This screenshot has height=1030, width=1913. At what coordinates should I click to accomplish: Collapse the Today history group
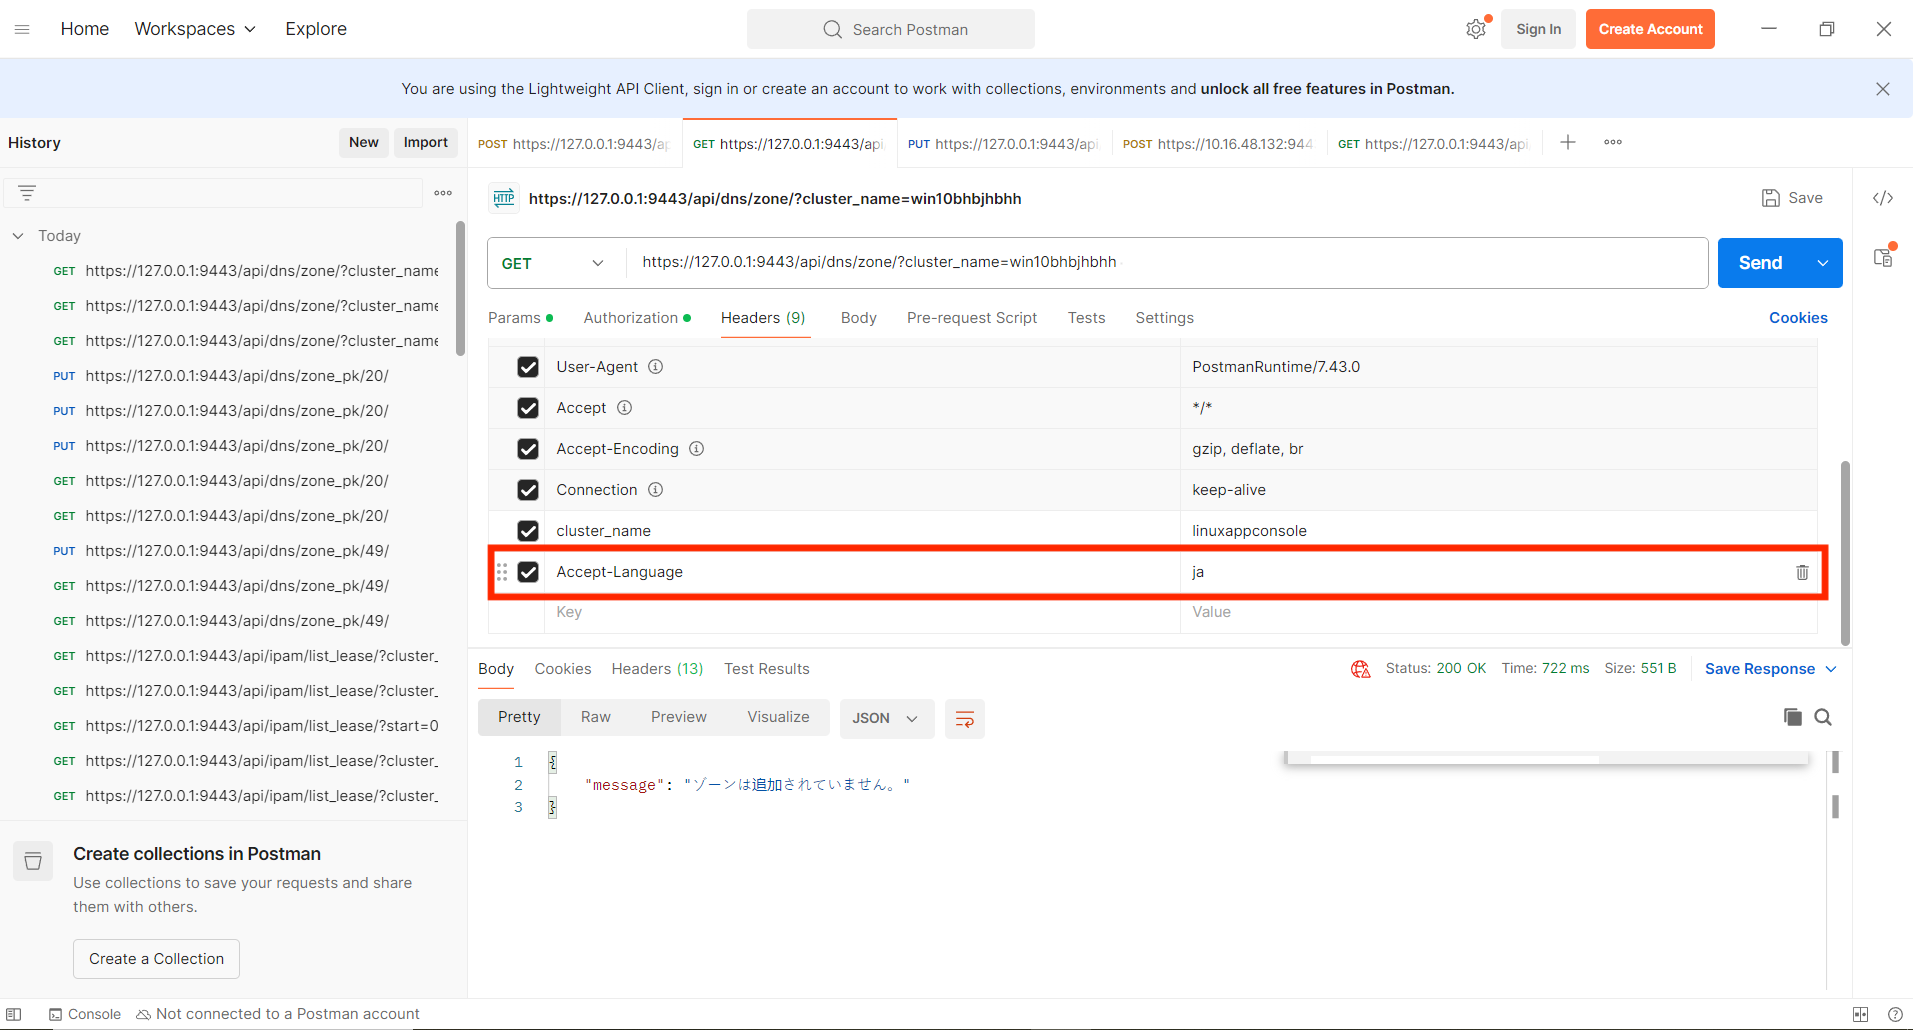coord(18,236)
